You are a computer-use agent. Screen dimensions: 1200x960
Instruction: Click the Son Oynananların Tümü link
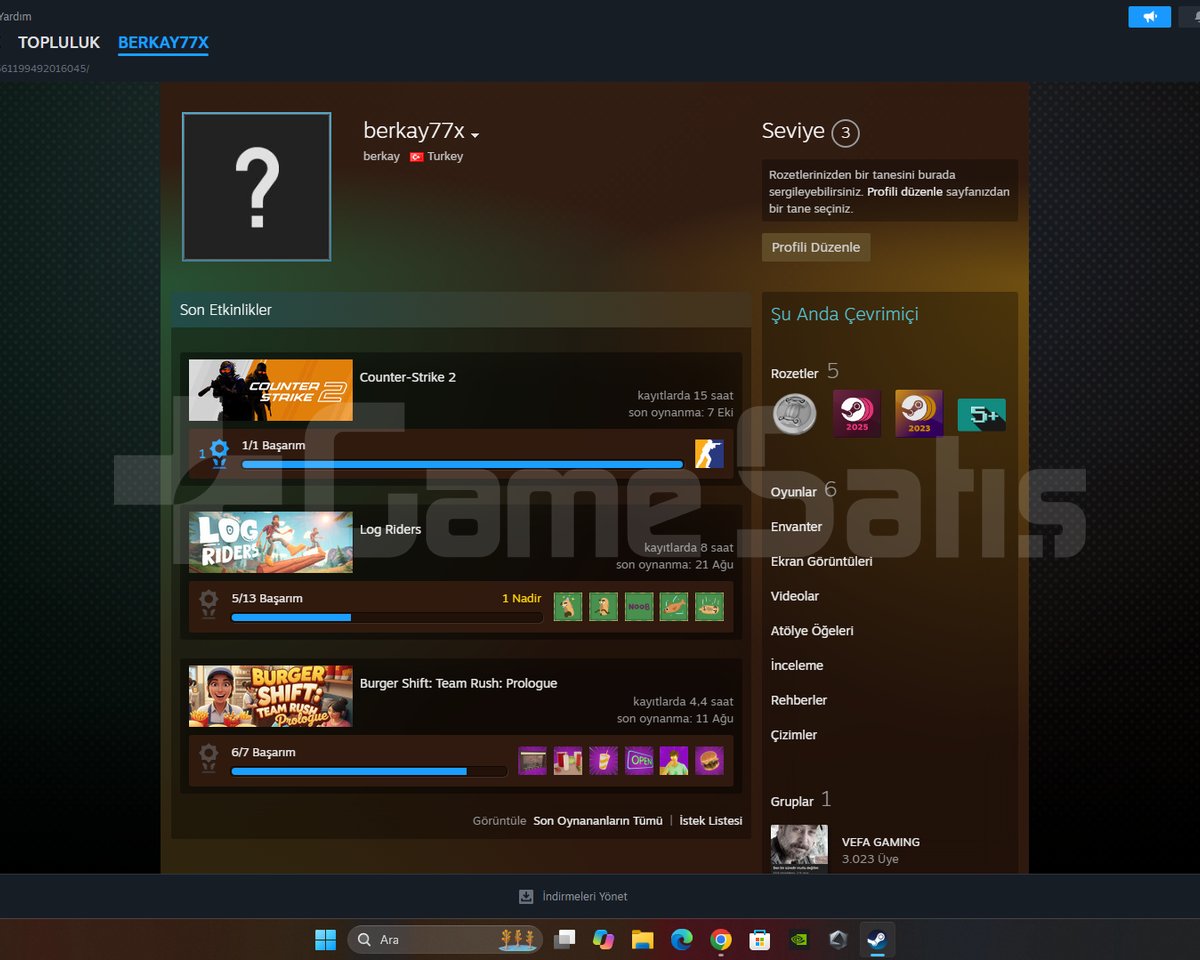(598, 821)
